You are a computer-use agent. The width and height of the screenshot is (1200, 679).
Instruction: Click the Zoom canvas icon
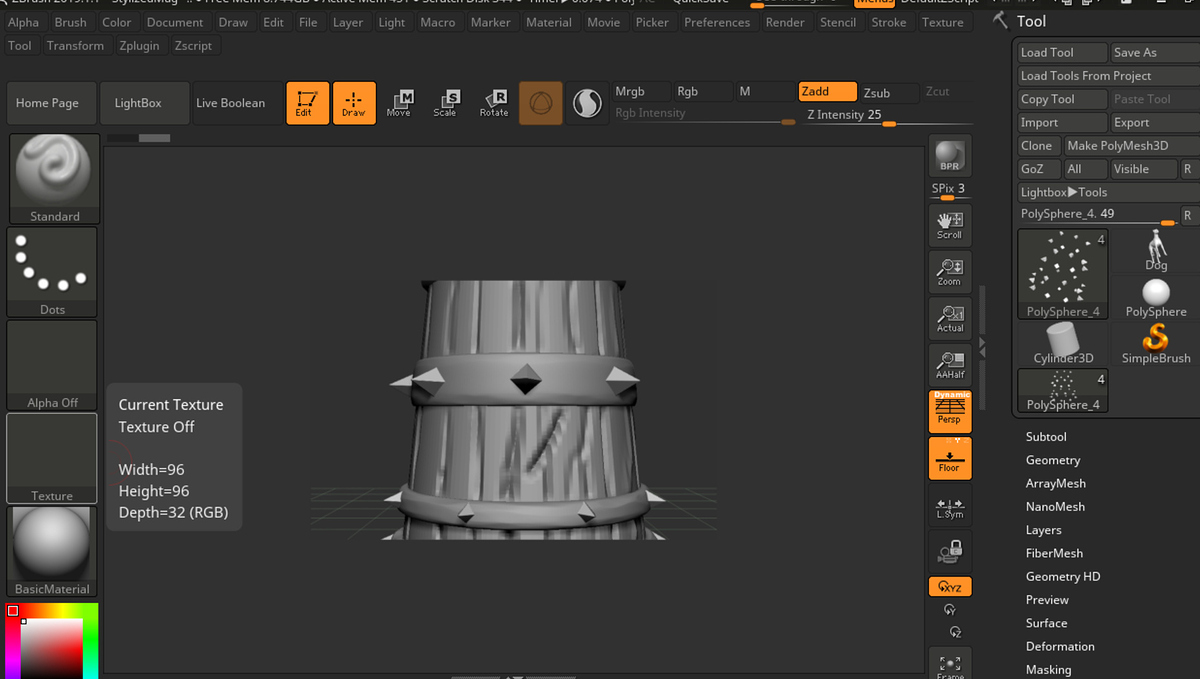click(x=949, y=271)
